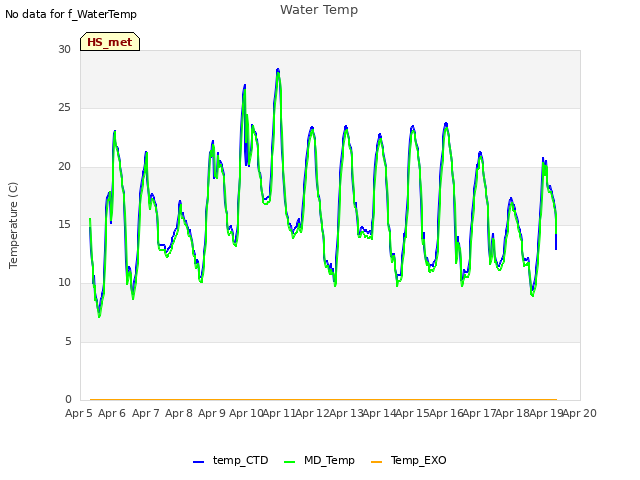
Task: Click the highest peak near Apr 11
Action: tap(278, 70)
